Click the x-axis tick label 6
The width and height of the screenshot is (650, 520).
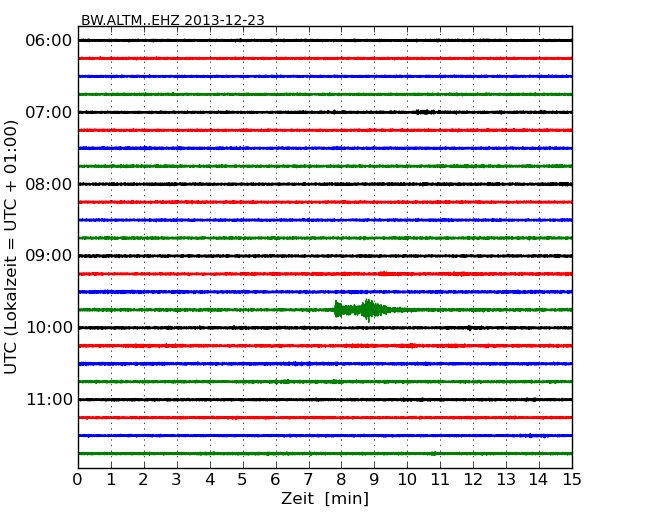click(x=275, y=479)
